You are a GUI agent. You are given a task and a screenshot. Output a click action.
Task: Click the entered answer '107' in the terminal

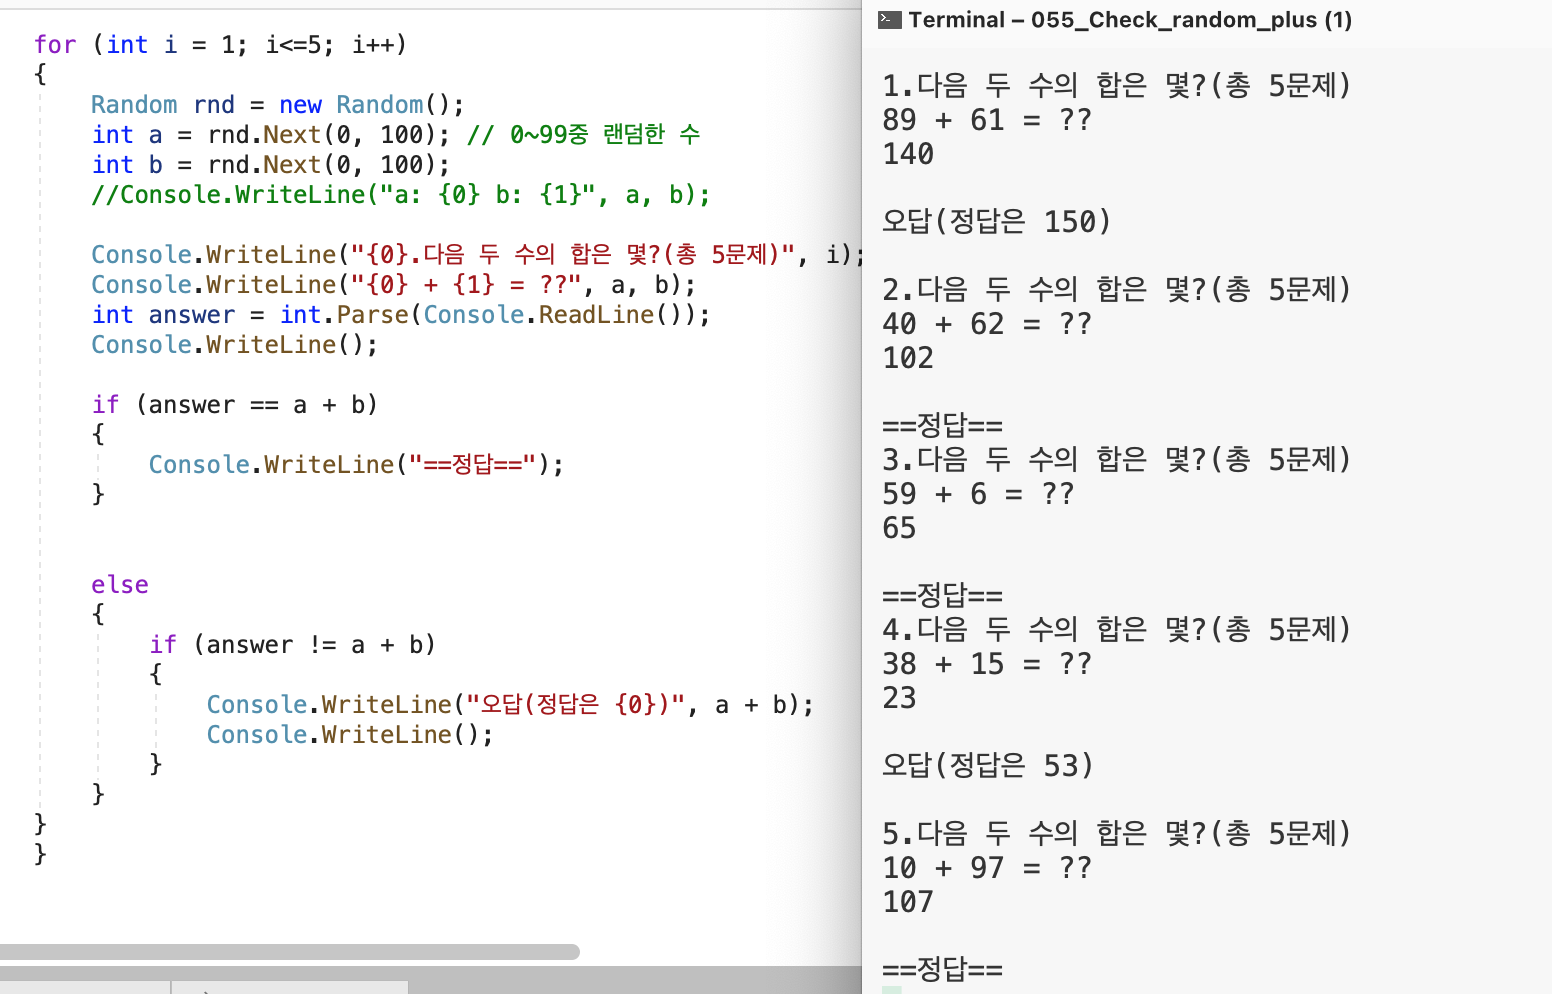click(908, 902)
